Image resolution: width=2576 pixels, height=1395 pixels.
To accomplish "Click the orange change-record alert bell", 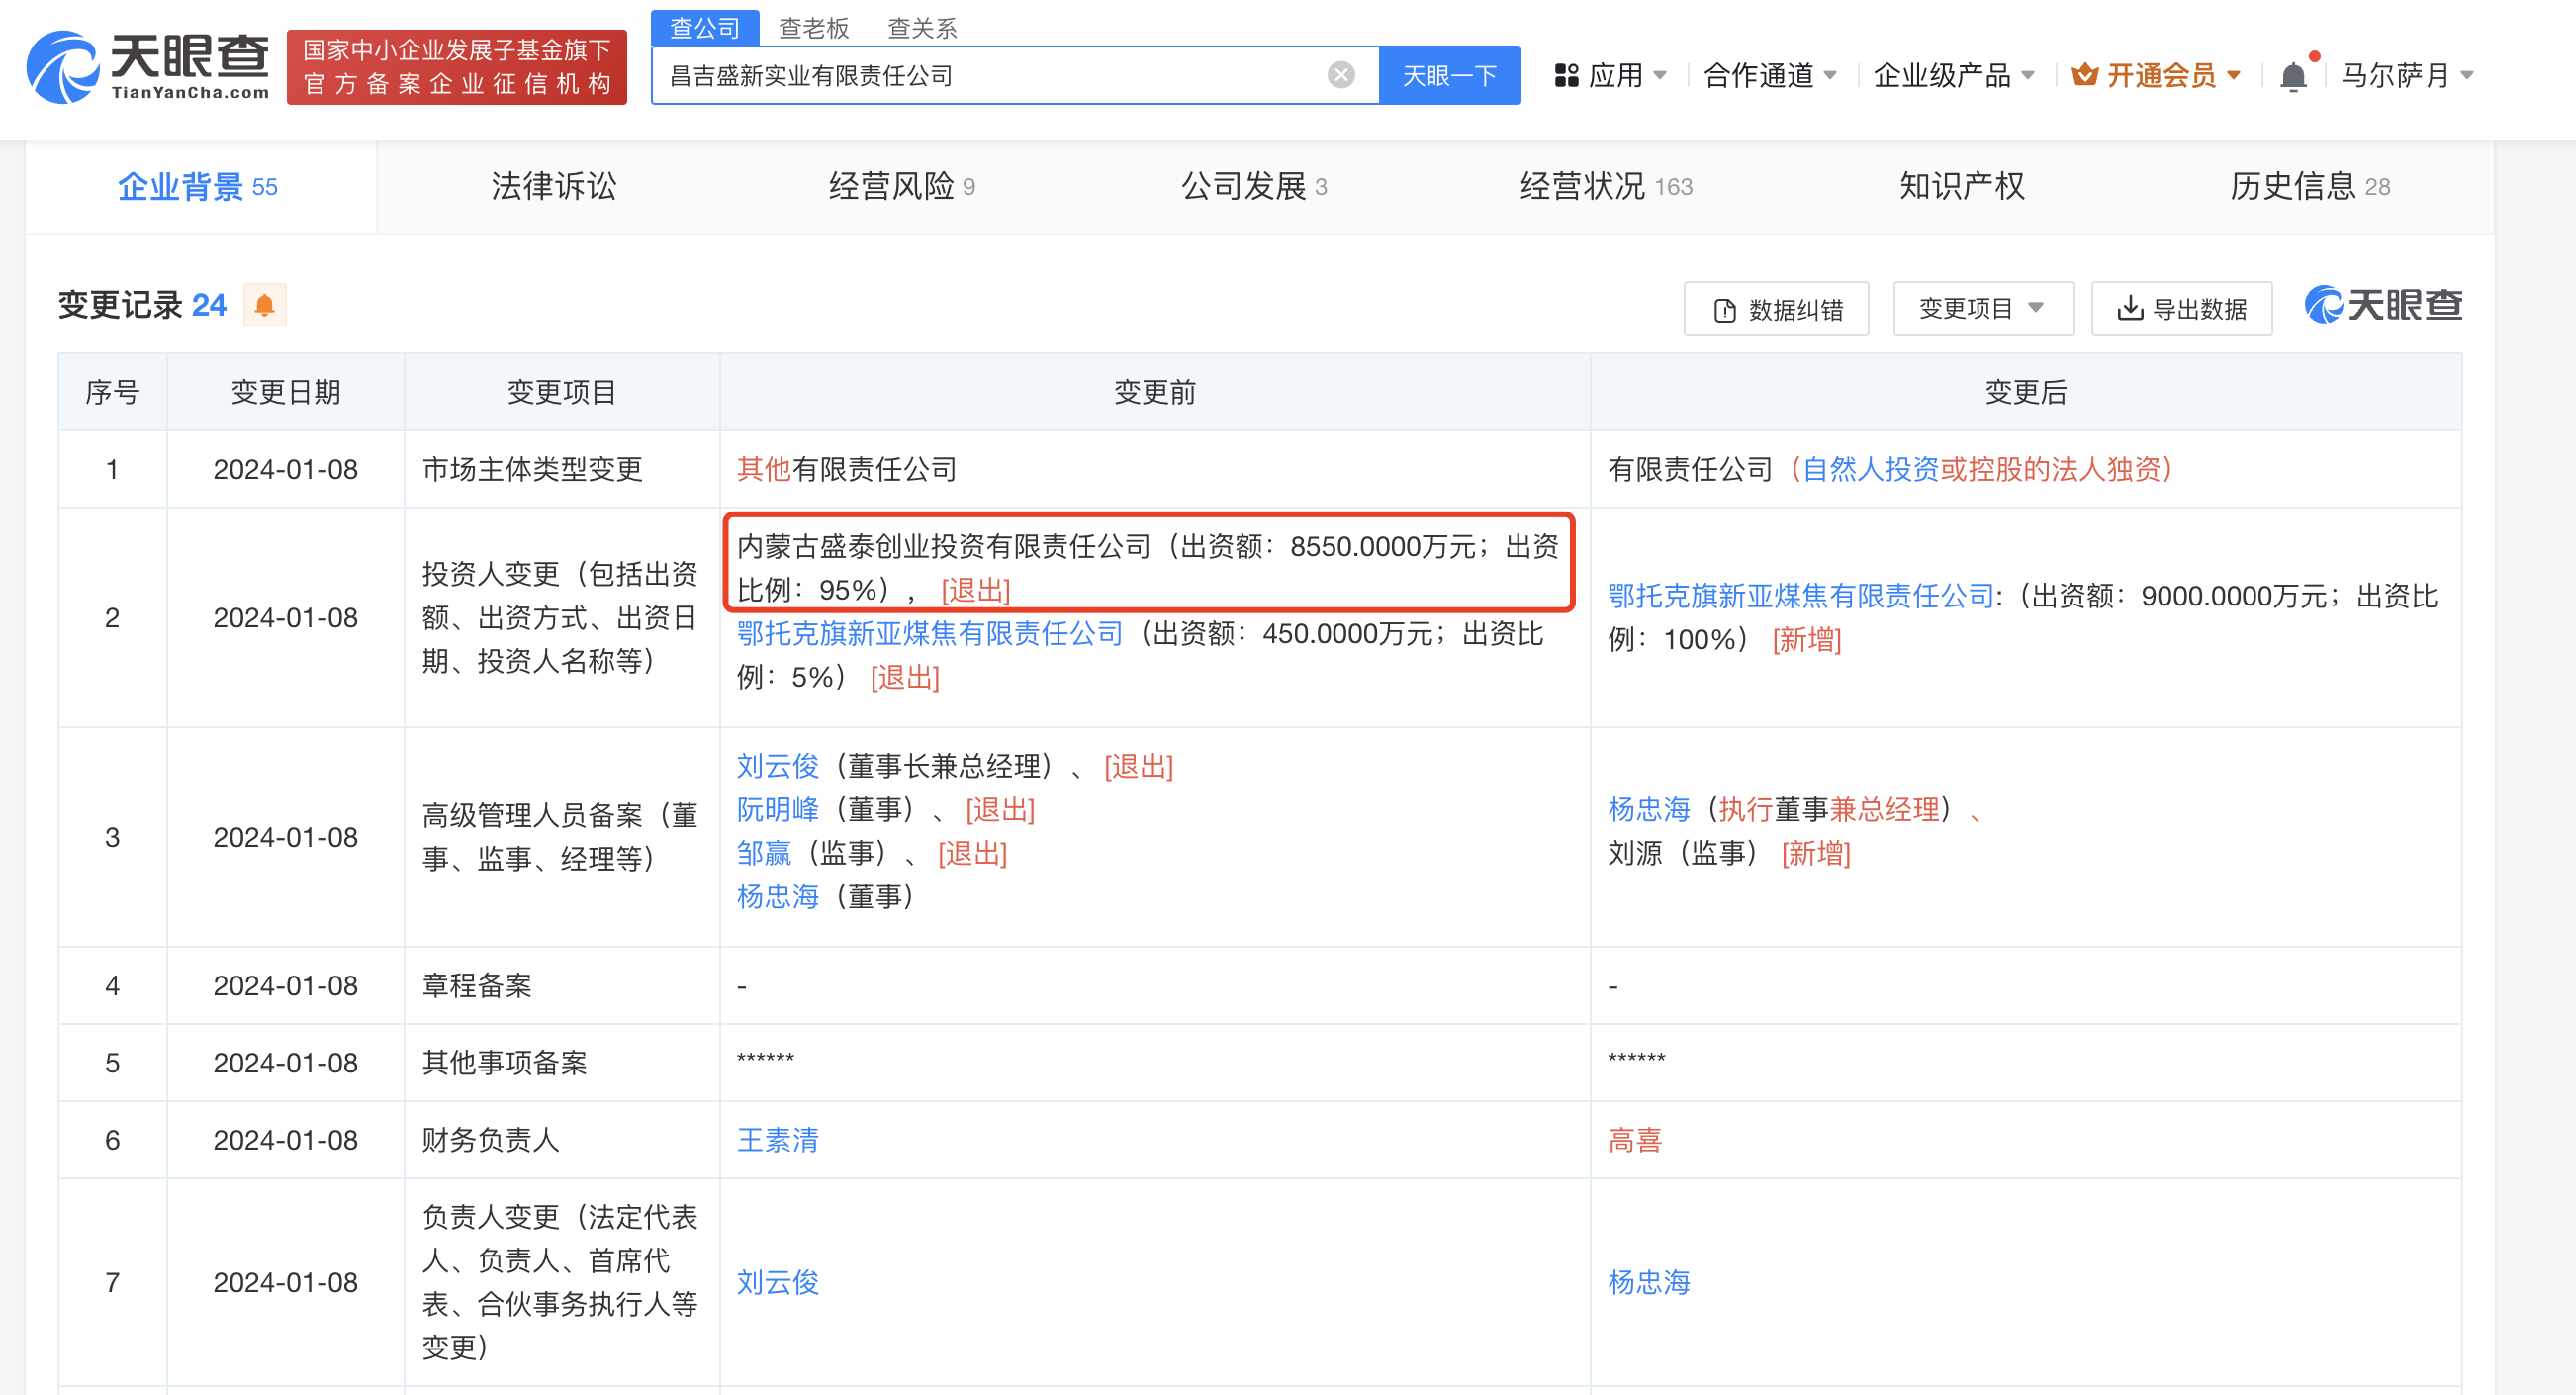I will (264, 305).
